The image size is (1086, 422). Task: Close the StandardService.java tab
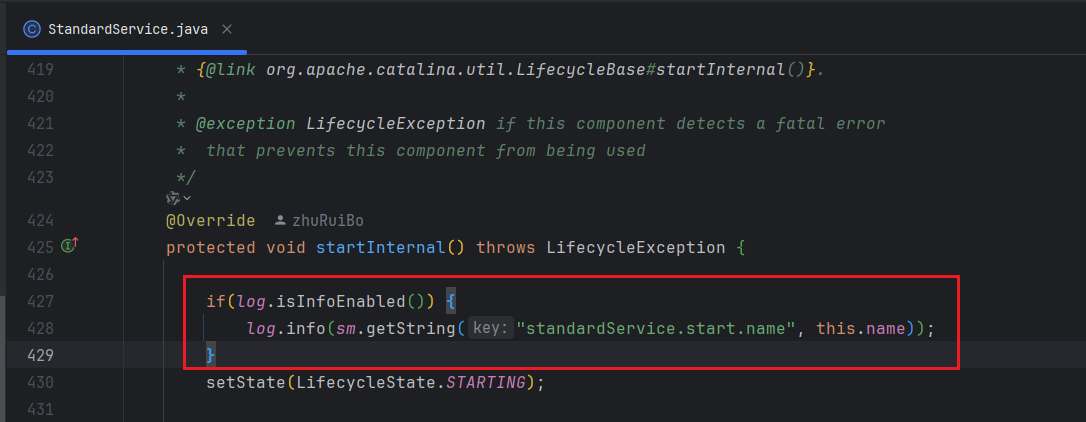(226, 29)
